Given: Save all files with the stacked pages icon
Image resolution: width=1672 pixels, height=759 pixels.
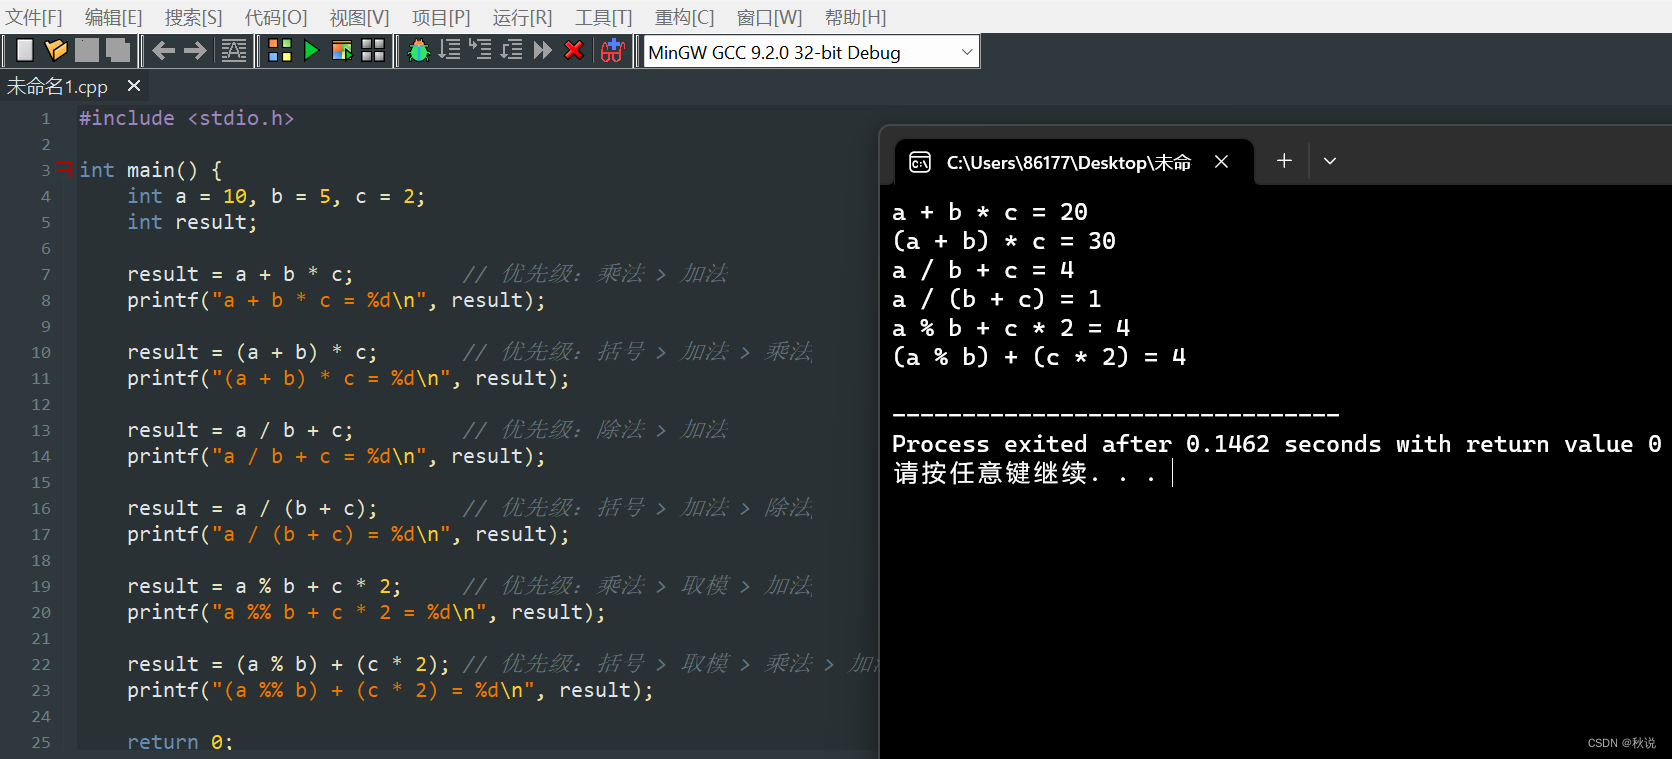Looking at the screenshot, I should pos(118,51).
